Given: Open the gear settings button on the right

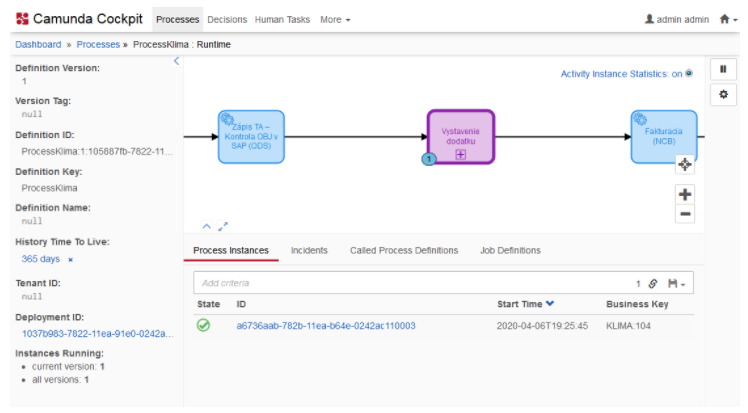Looking at the screenshot, I should click(x=723, y=94).
